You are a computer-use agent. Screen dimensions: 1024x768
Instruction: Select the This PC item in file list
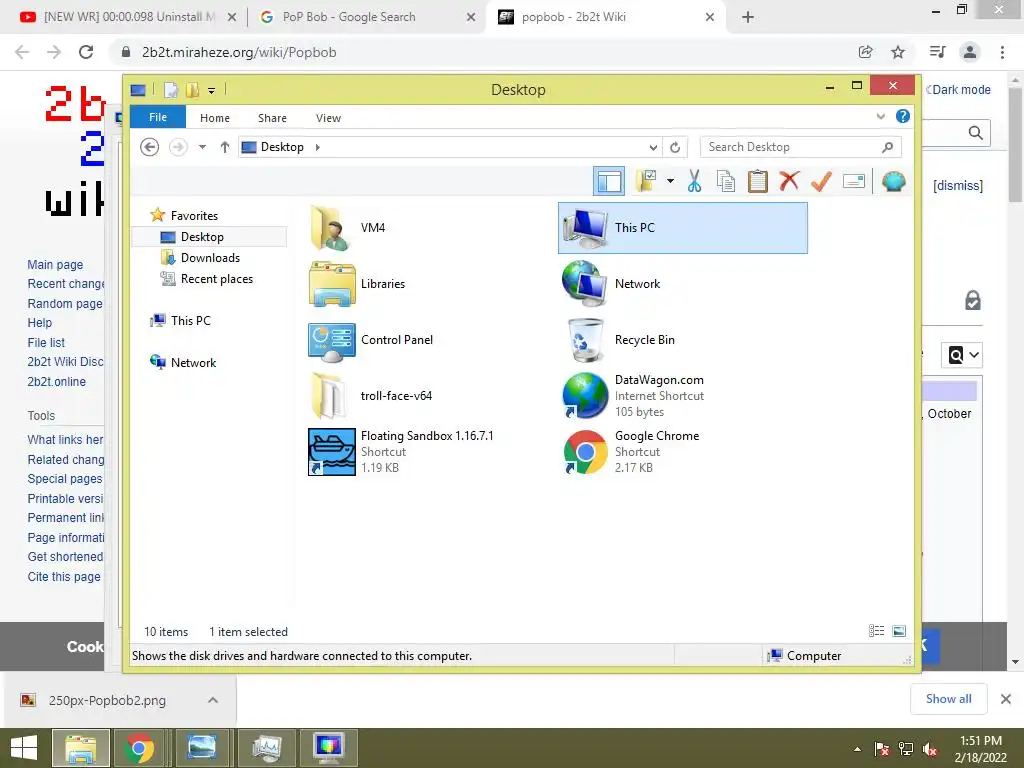pos(682,227)
